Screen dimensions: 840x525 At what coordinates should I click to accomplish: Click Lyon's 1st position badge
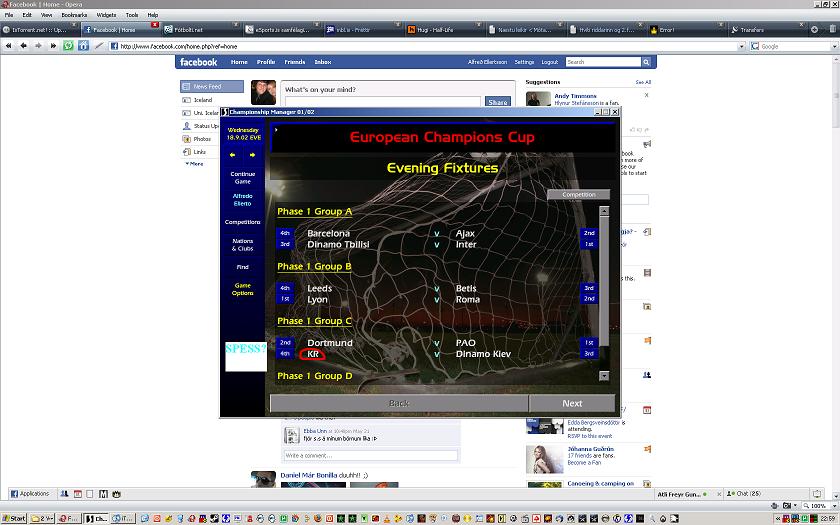coord(285,299)
